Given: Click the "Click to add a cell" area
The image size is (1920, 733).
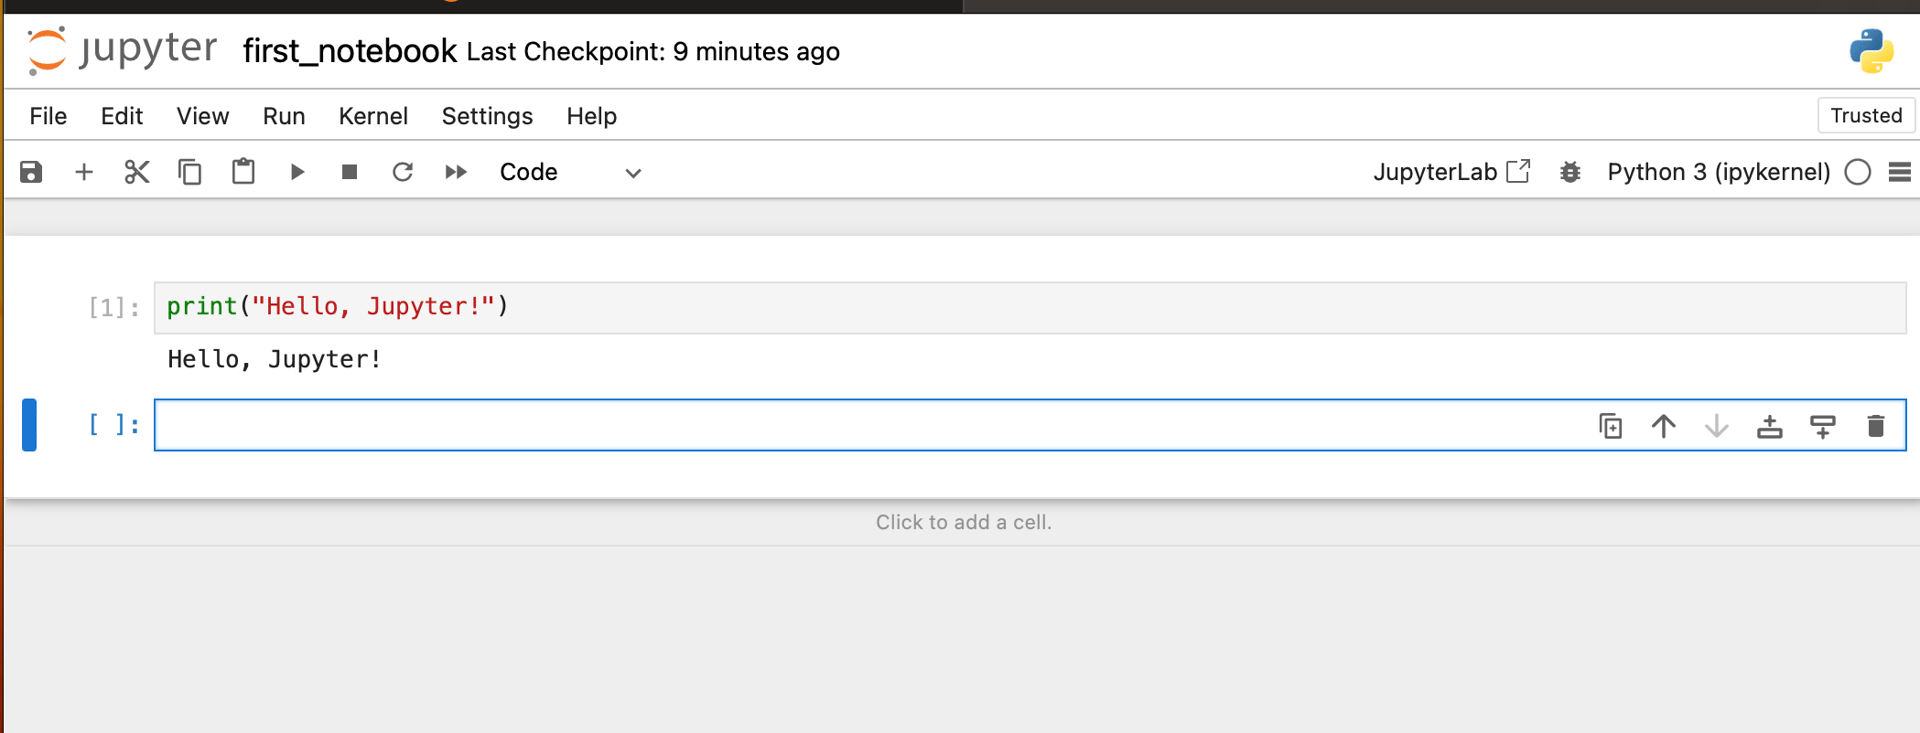Looking at the screenshot, I should pos(963,522).
